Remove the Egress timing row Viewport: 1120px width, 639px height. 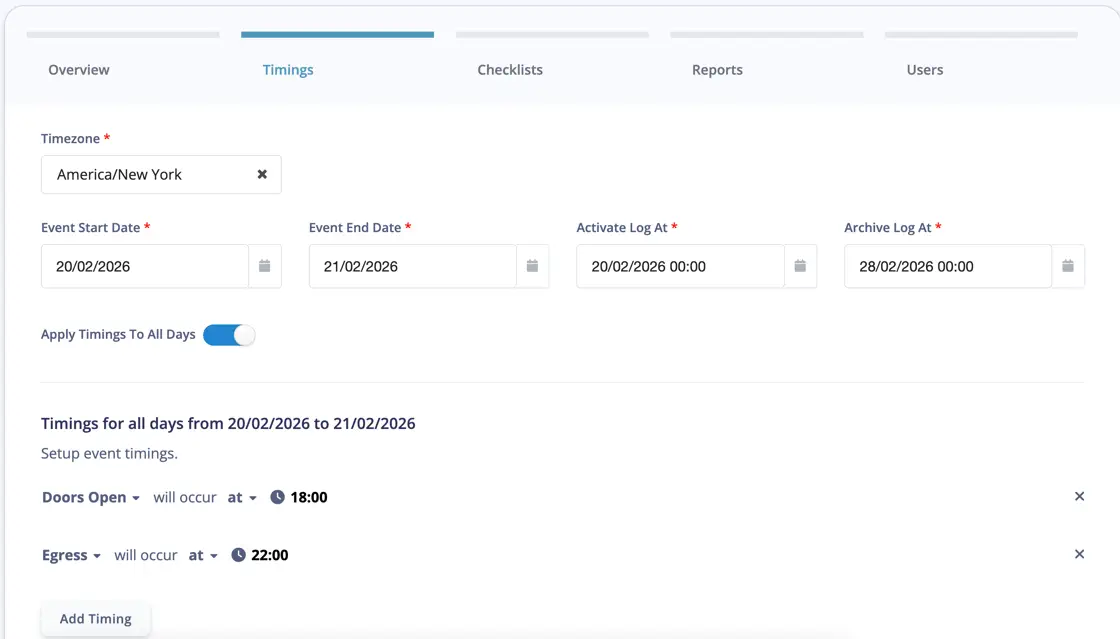coord(1079,554)
